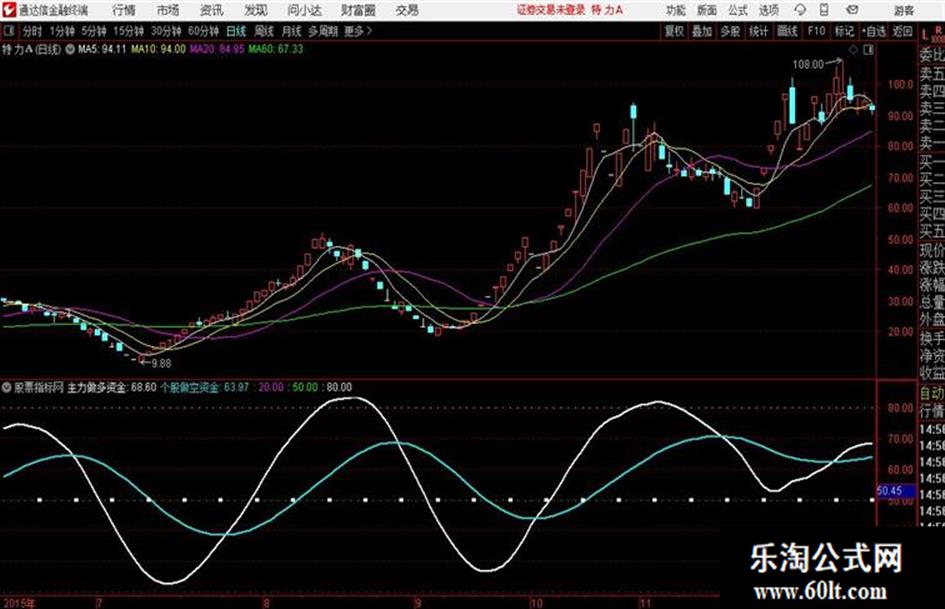Open the 公式 menu

738,10
